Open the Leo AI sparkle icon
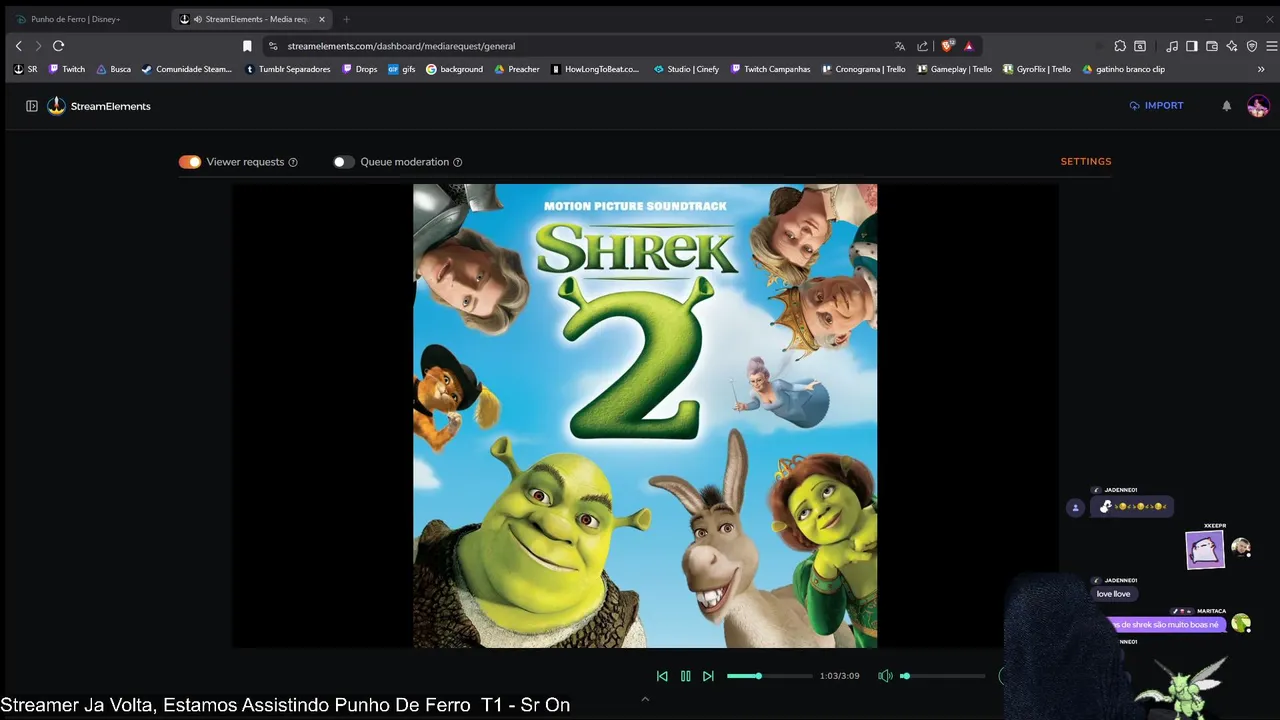The width and height of the screenshot is (1280, 720). [1232, 46]
